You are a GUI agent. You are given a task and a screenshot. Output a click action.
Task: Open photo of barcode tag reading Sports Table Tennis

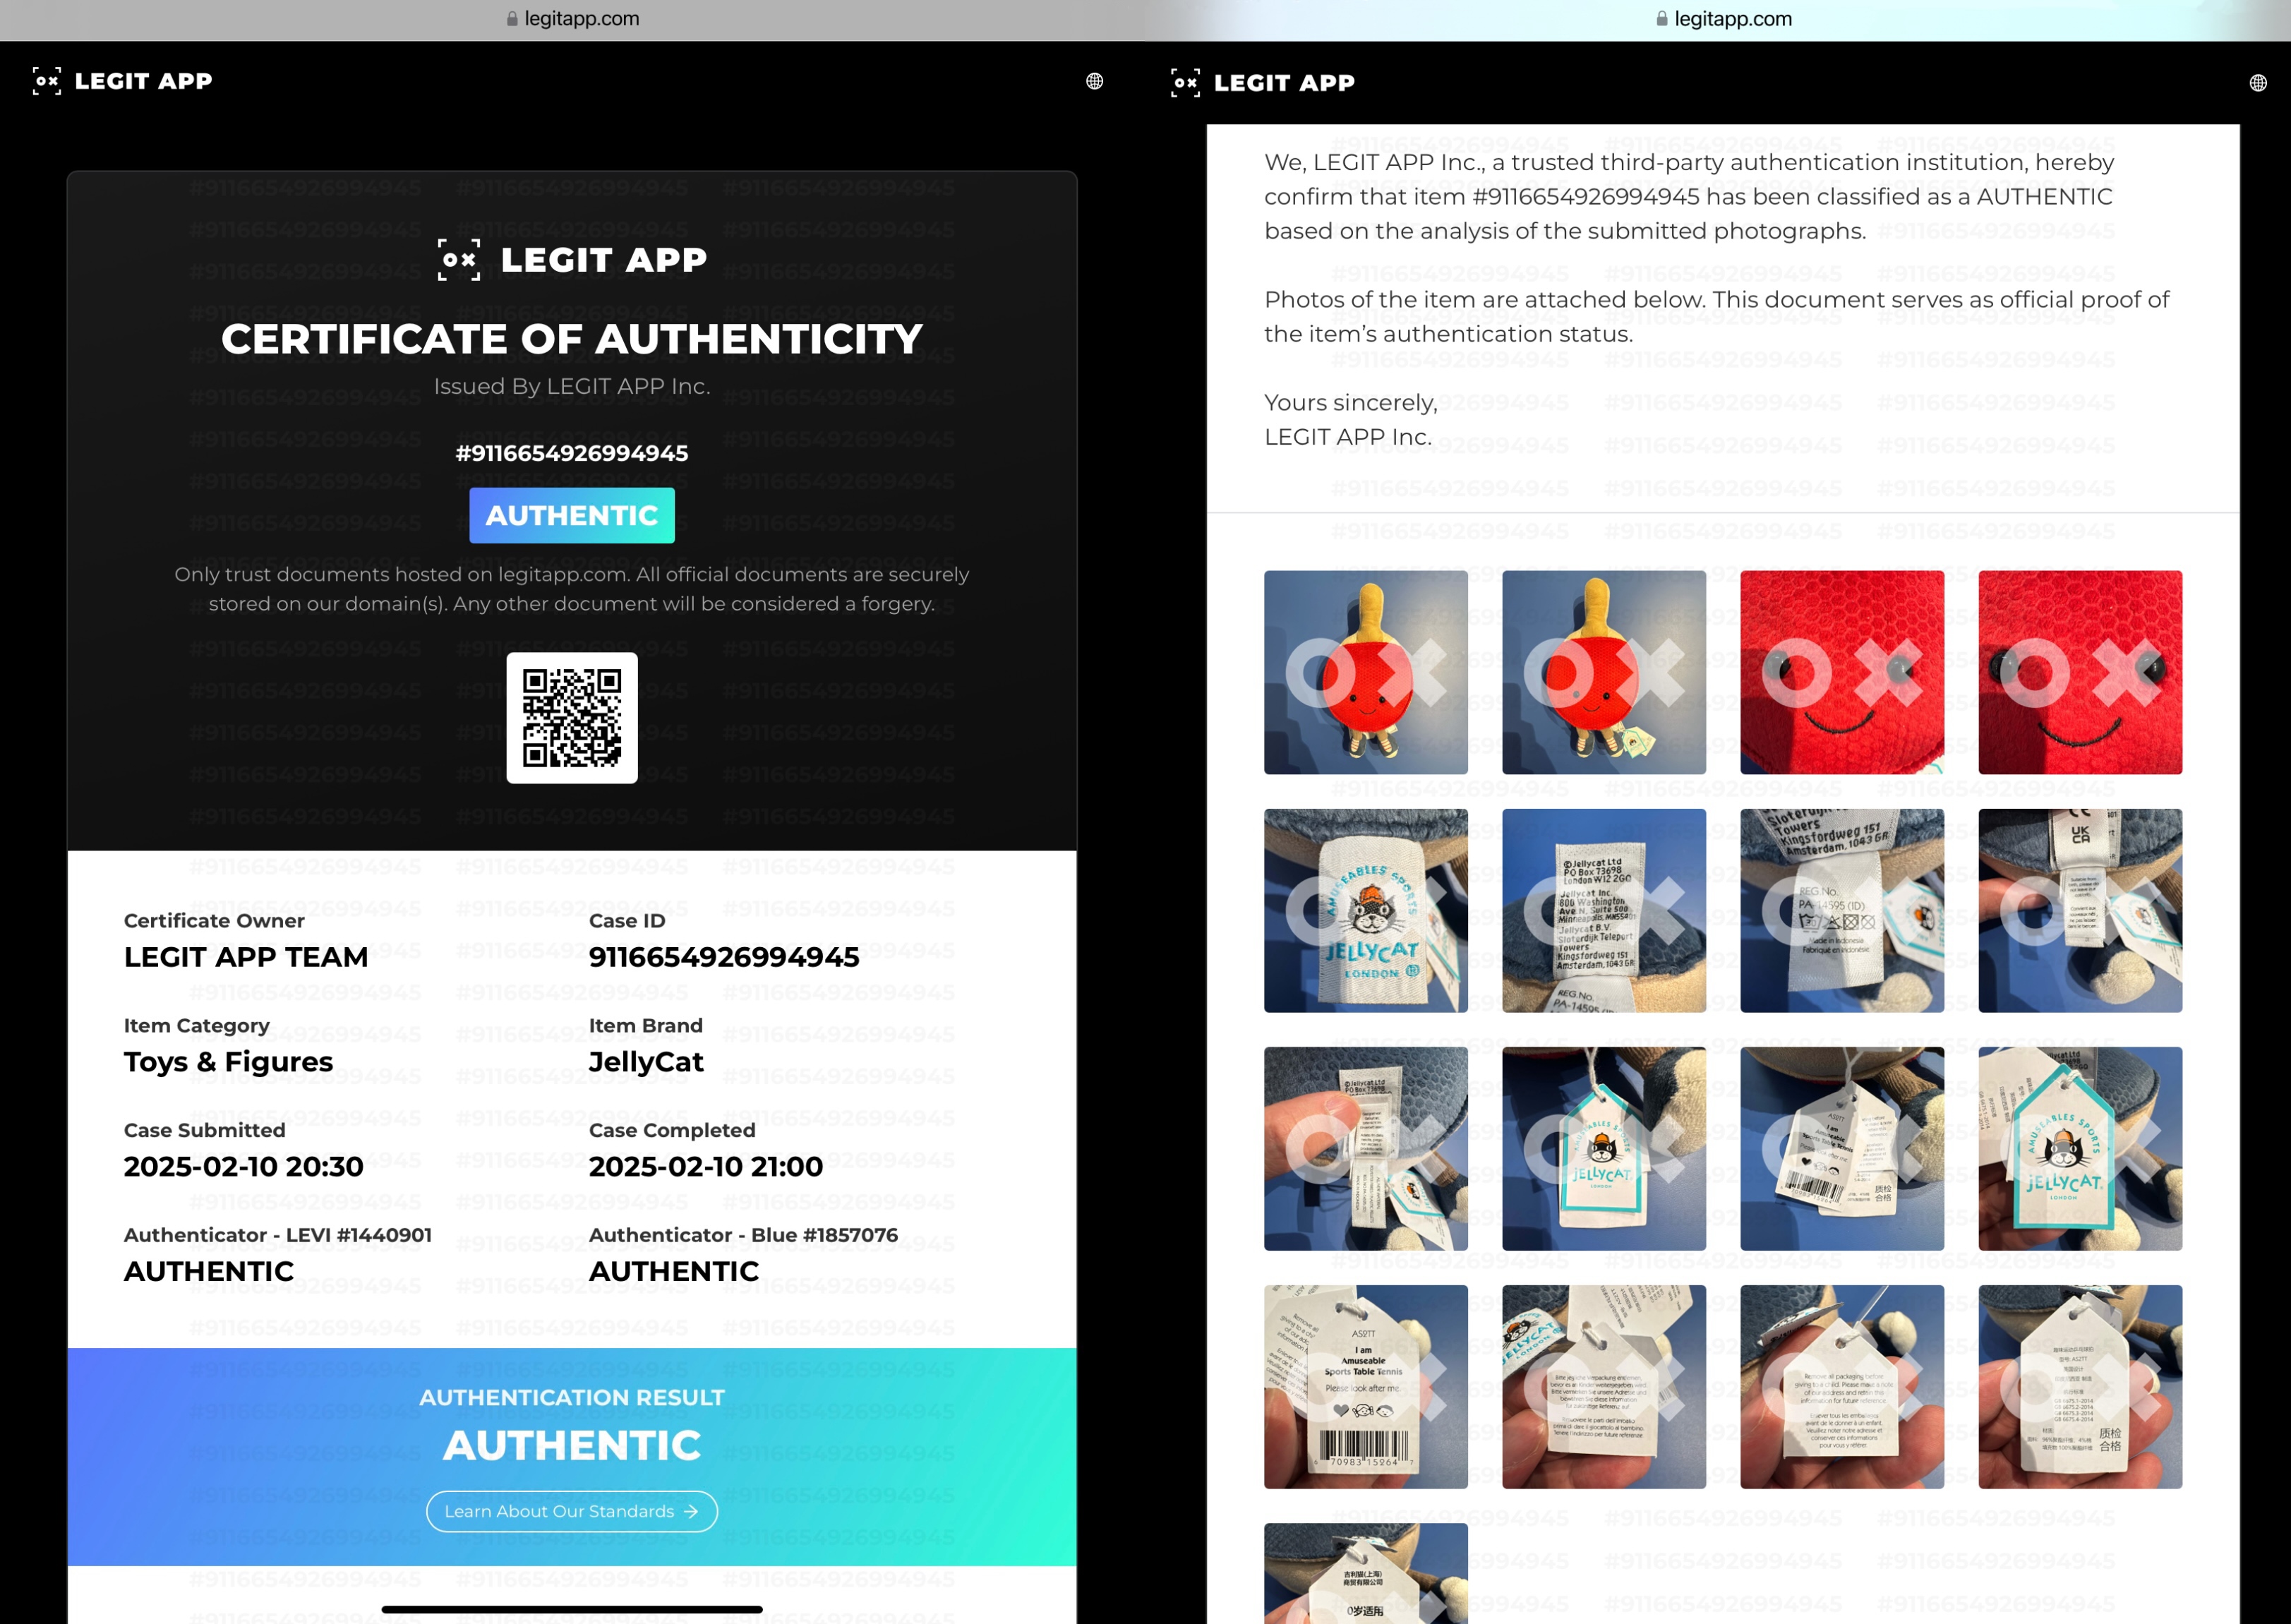point(1366,1387)
